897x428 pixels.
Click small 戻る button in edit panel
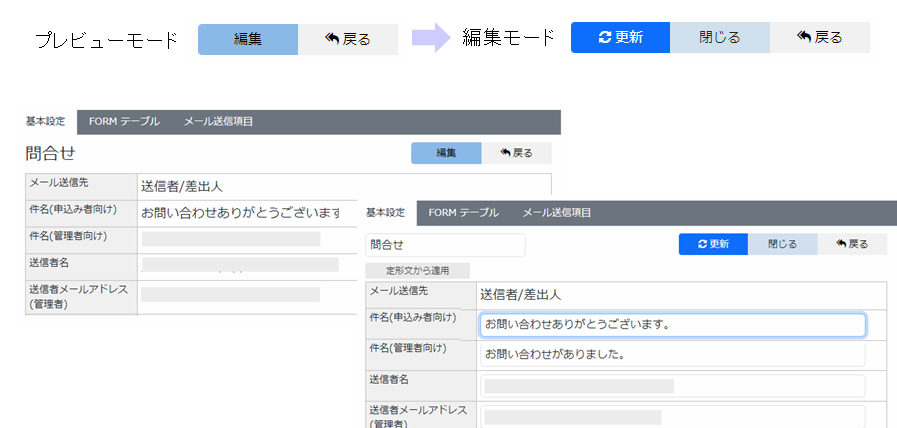pos(852,244)
